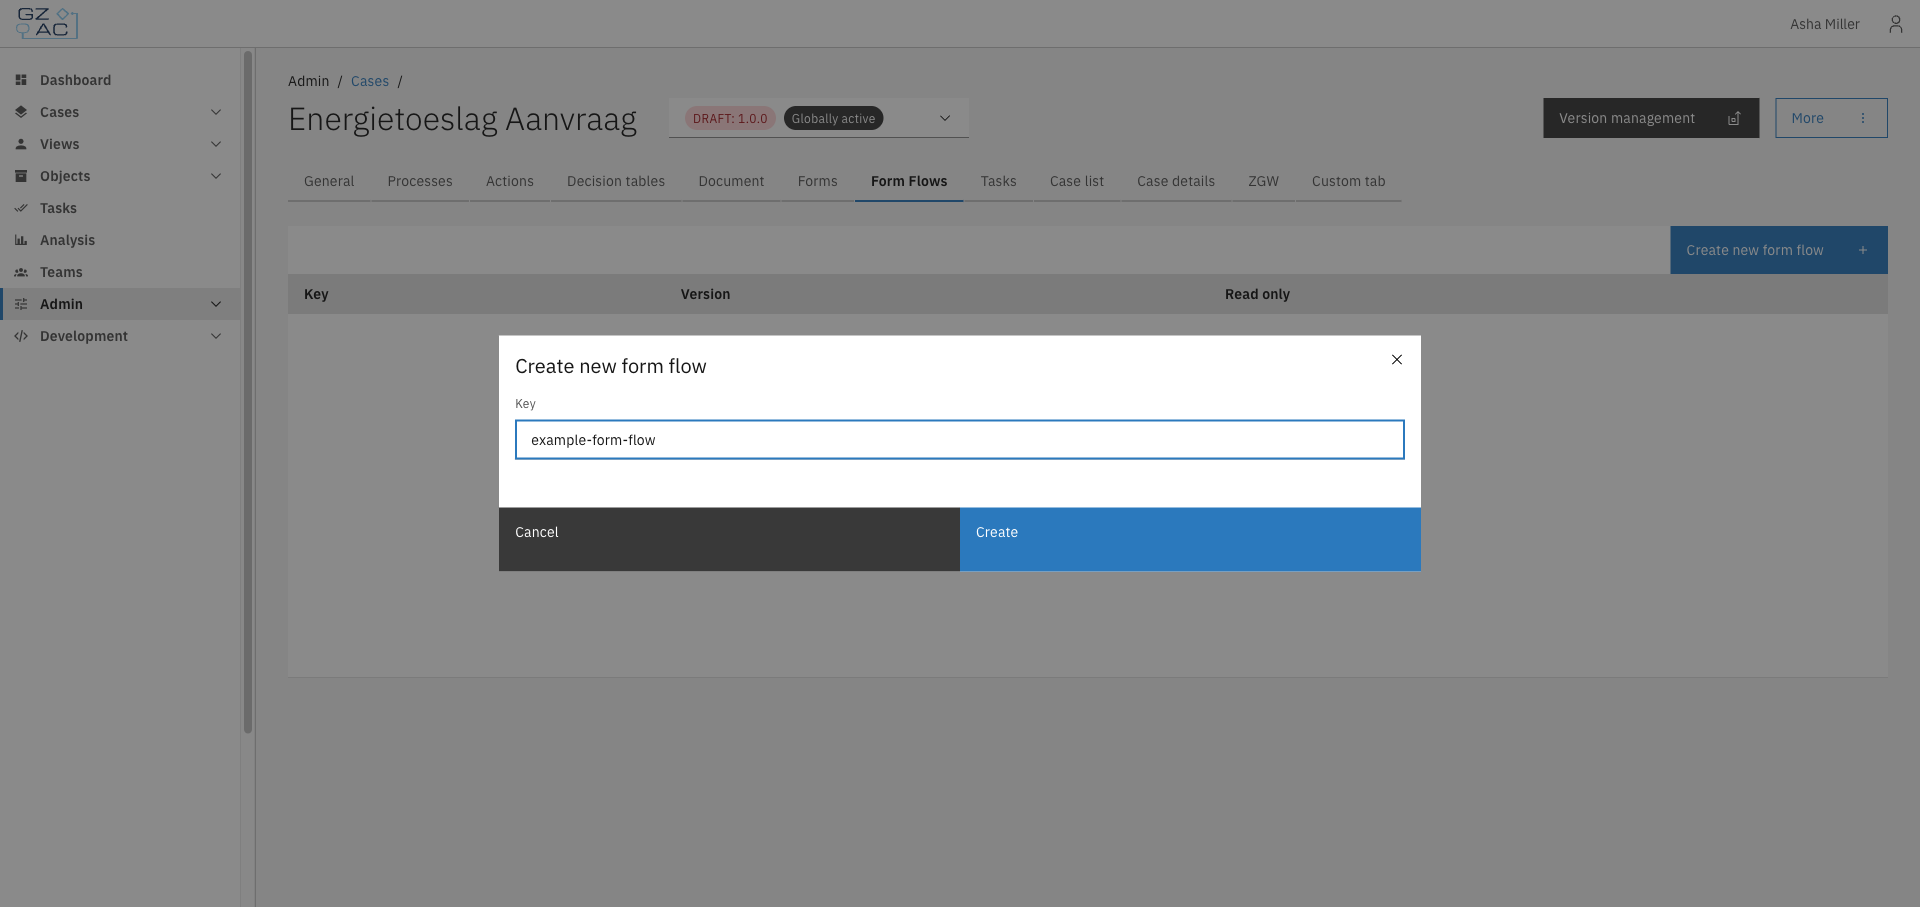Click the Admin settings-sliders icon

point(21,304)
